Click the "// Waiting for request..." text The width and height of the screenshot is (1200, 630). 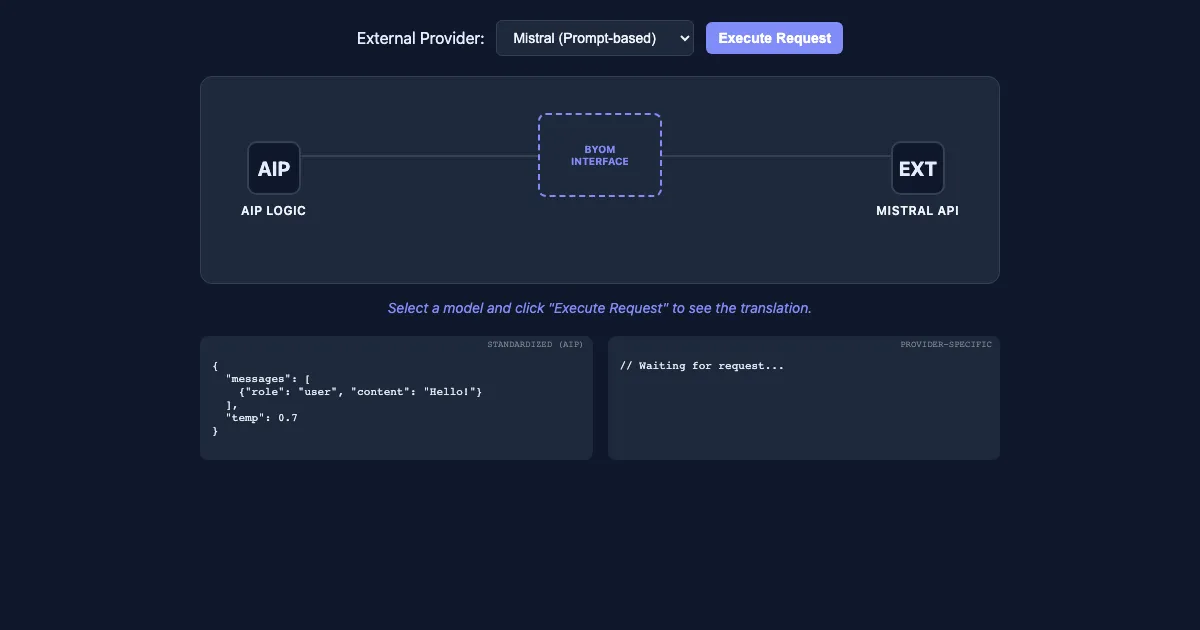tap(702, 366)
